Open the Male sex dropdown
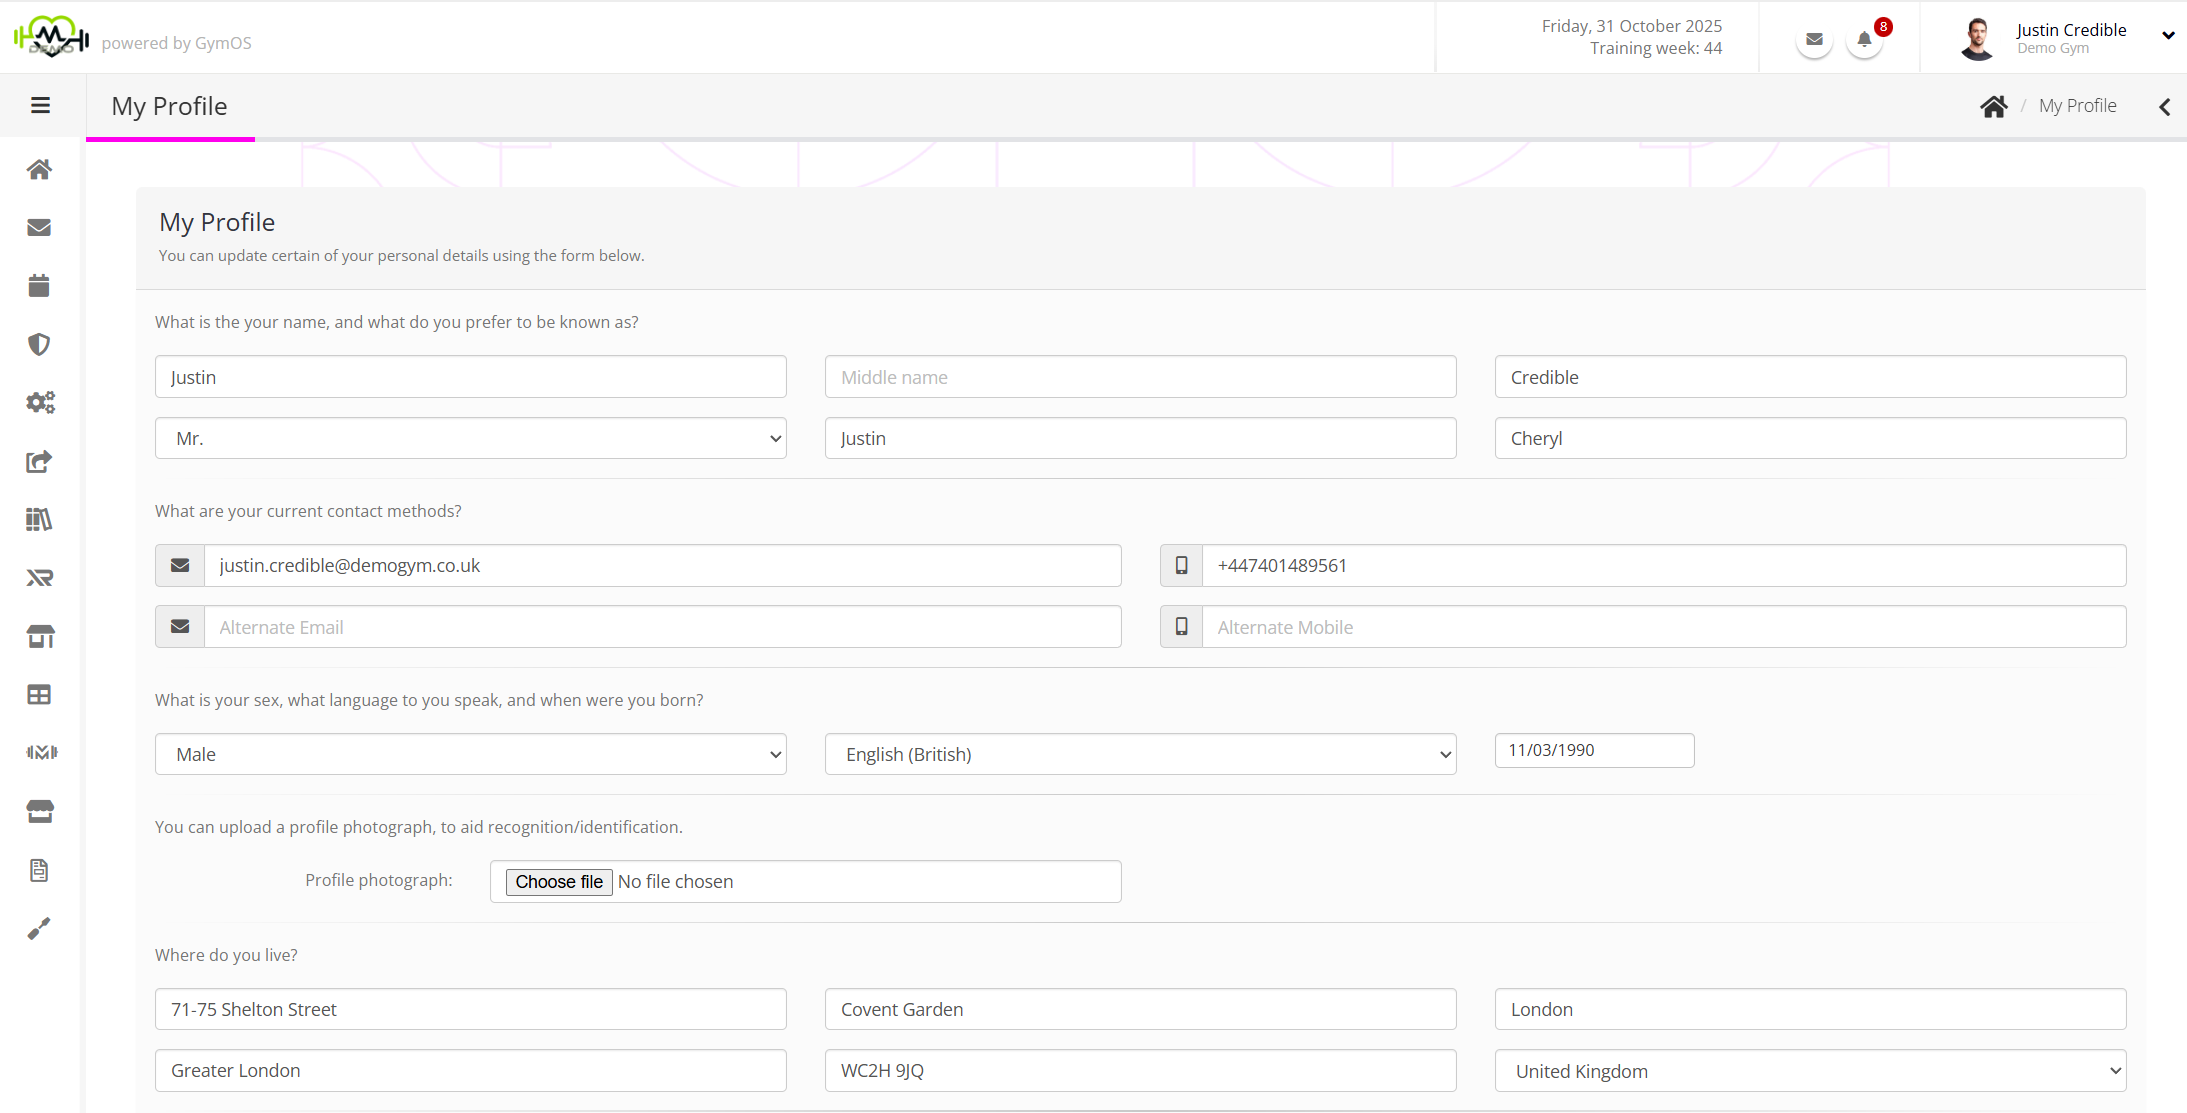 pyautogui.click(x=471, y=754)
